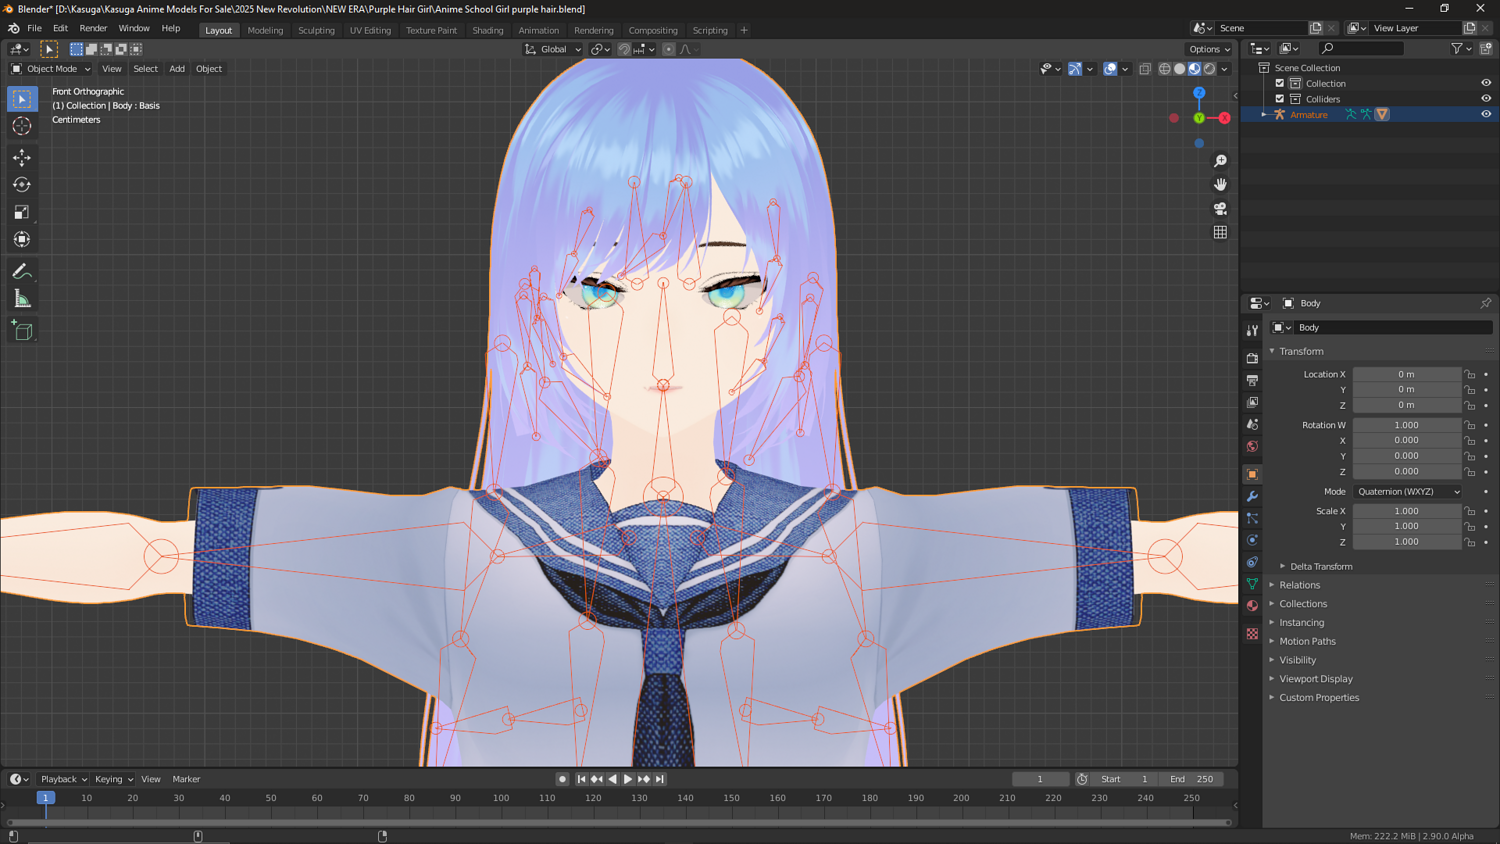The image size is (1500, 844).
Task: Activate the combined Transform tool
Action: point(22,239)
